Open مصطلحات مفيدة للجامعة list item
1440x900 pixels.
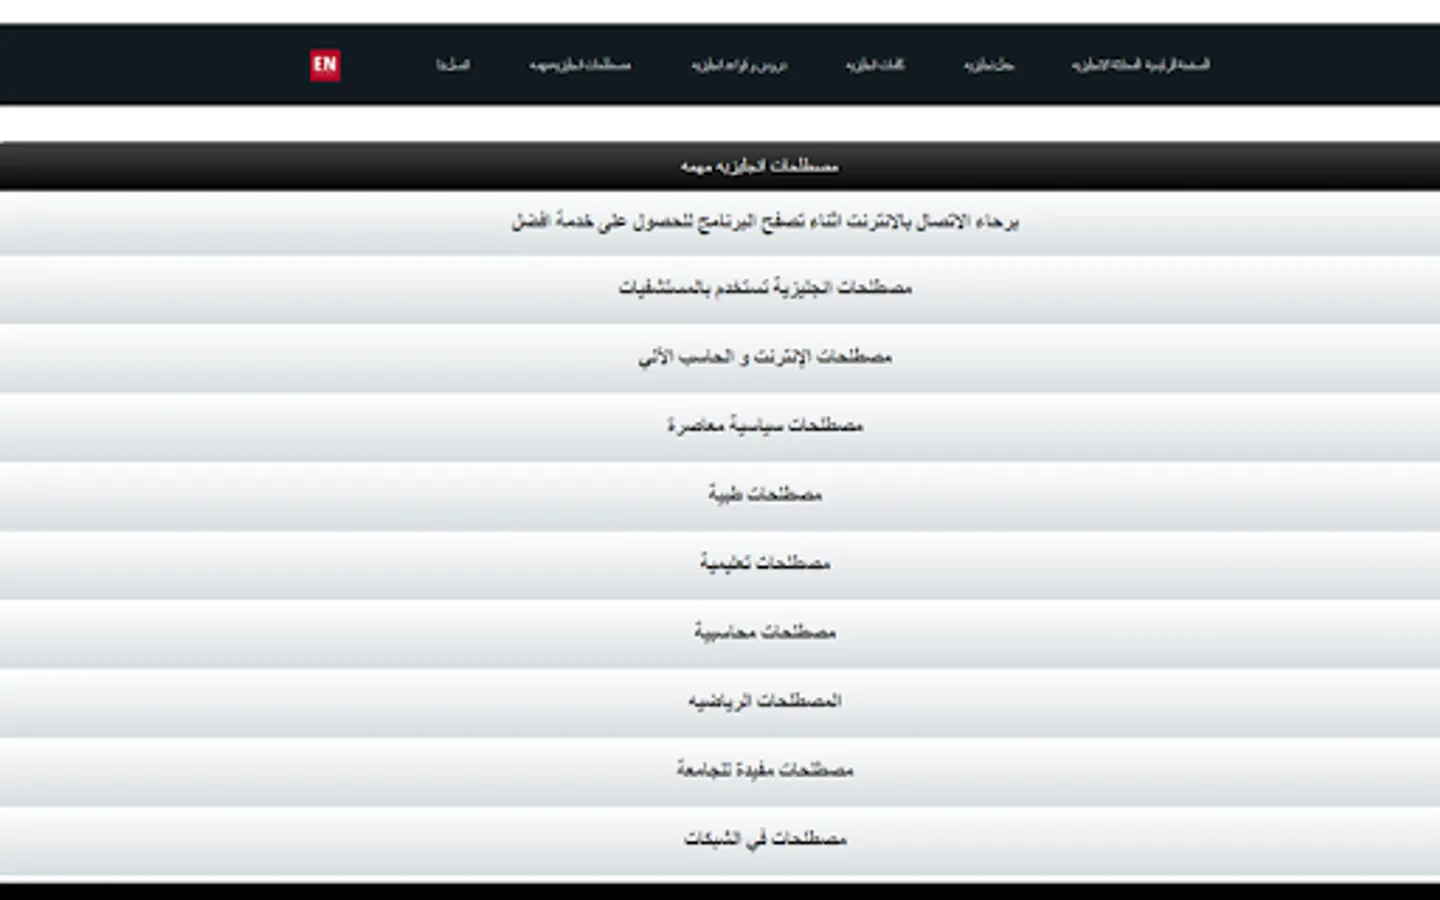(720, 772)
